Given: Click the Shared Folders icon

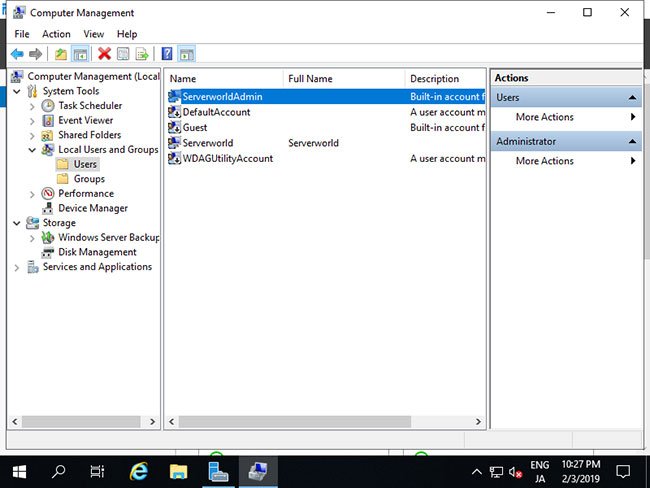Looking at the screenshot, I should click(x=47, y=135).
